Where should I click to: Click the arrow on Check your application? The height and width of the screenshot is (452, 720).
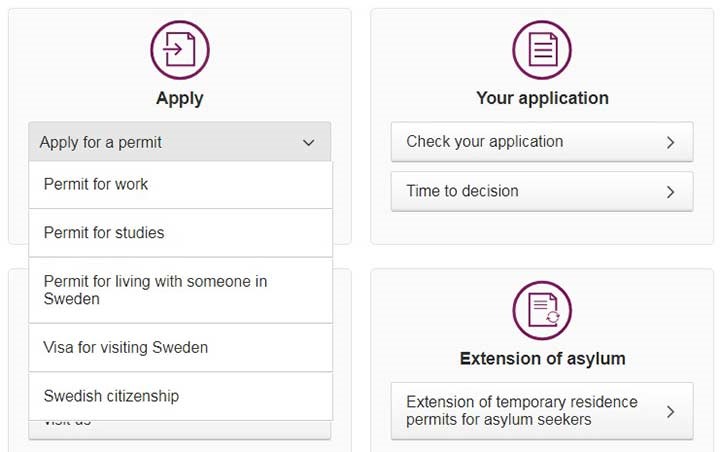pos(670,142)
